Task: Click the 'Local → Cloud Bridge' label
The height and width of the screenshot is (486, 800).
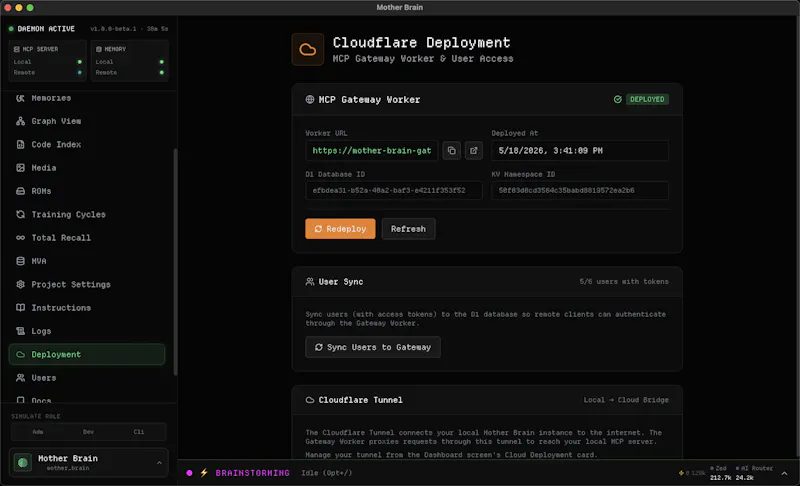Action: pyautogui.click(x=626, y=400)
